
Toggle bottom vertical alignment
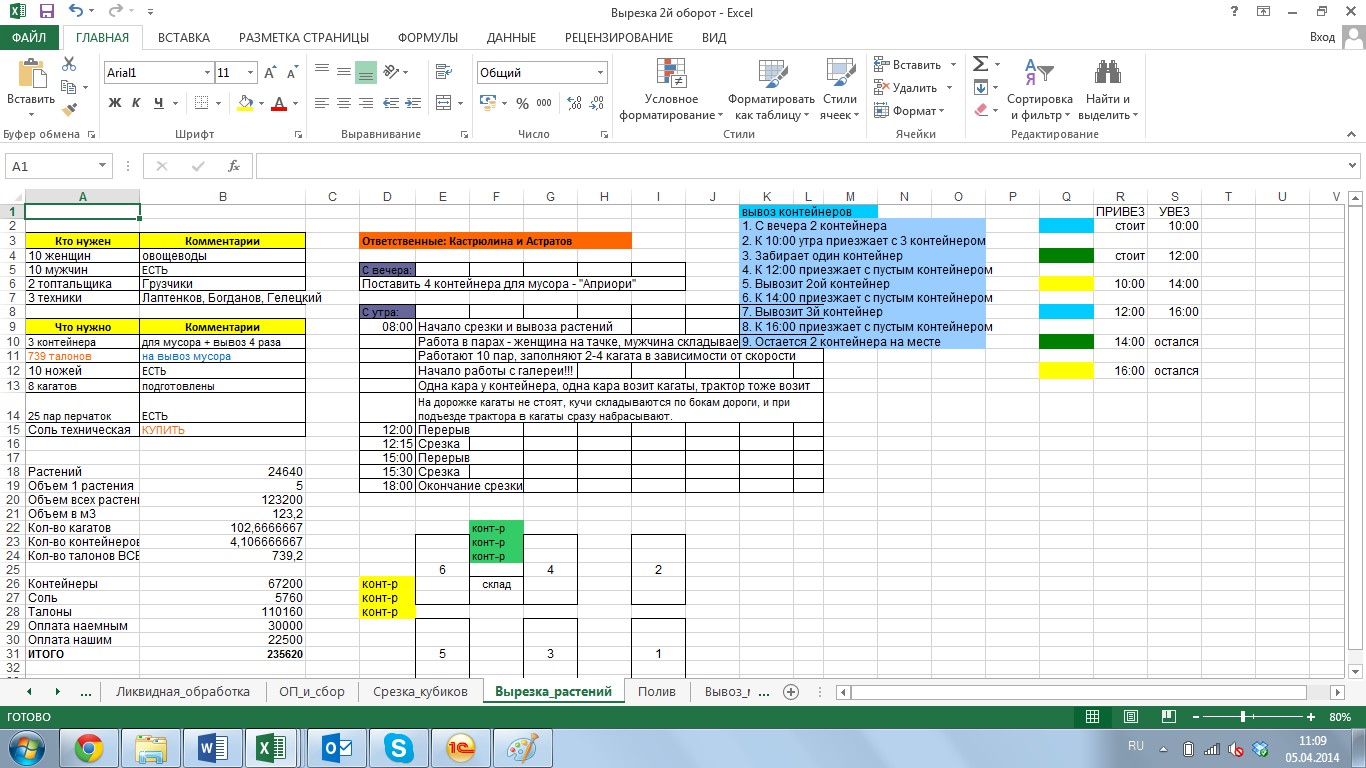click(366, 72)
